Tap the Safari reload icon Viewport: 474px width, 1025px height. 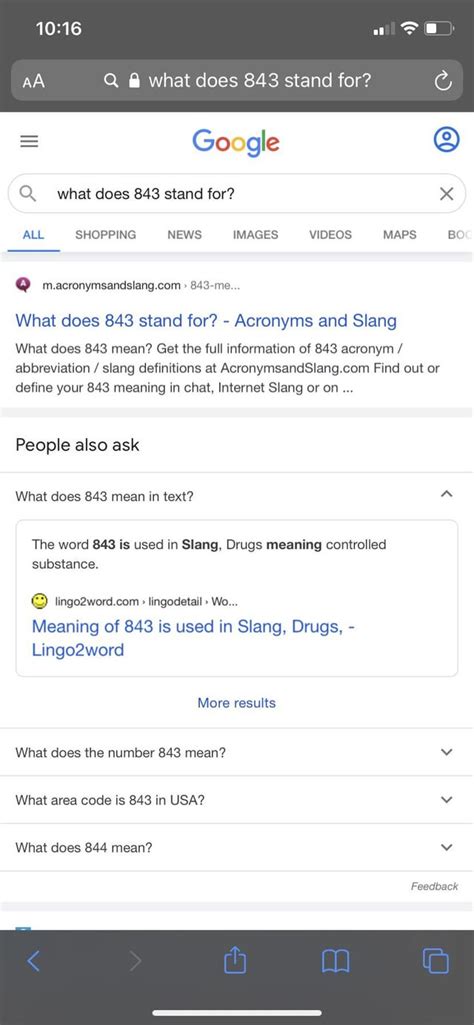(x=443, y=81)
